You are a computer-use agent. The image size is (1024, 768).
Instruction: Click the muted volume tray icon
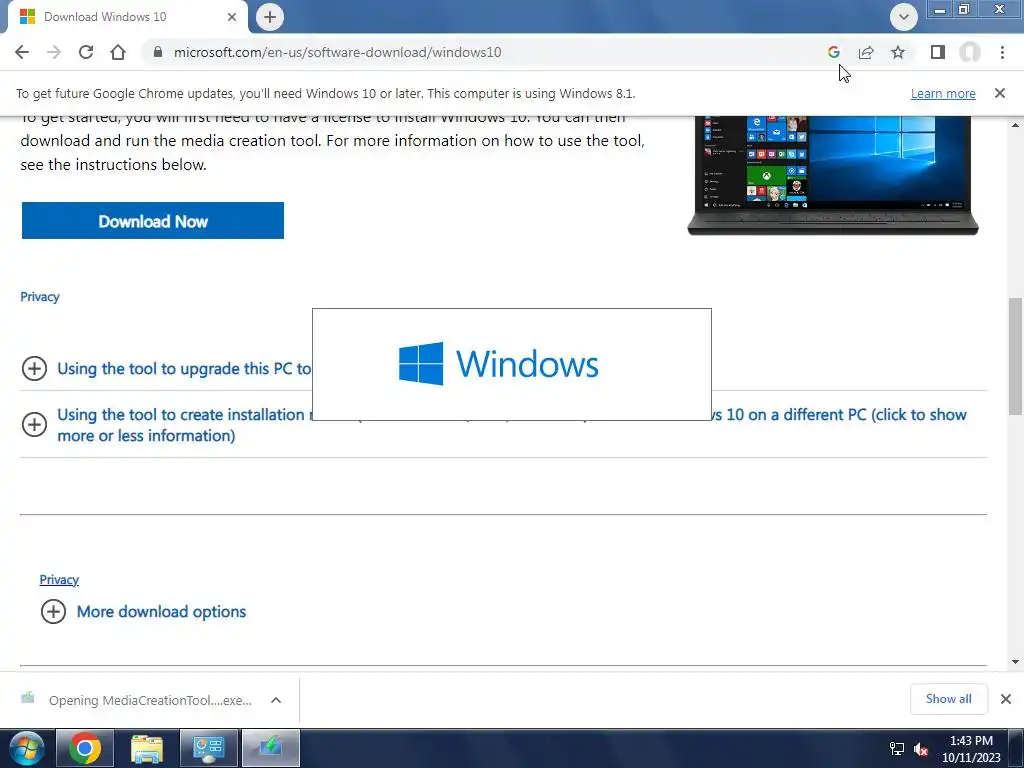921,749
